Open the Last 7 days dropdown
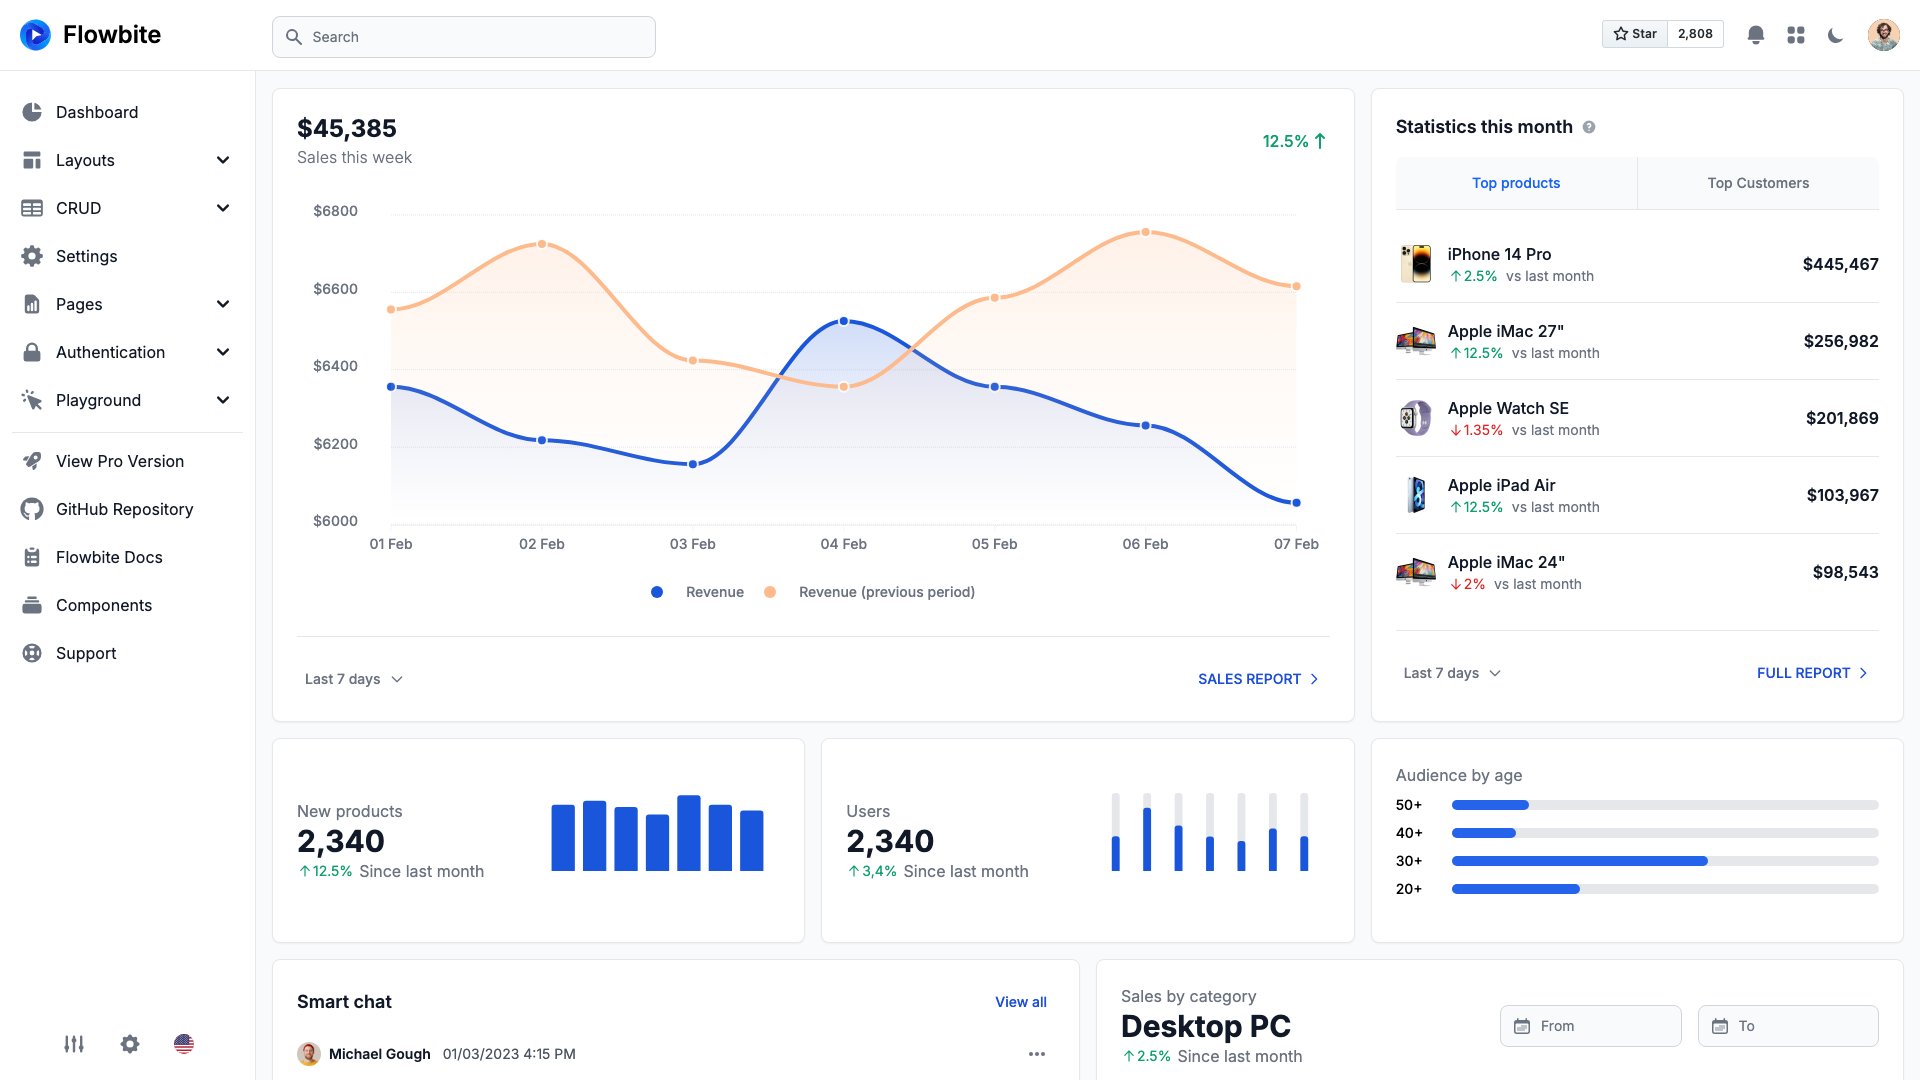The width and height of the screenshot is (1920, 1080). (x=352, y=679)
